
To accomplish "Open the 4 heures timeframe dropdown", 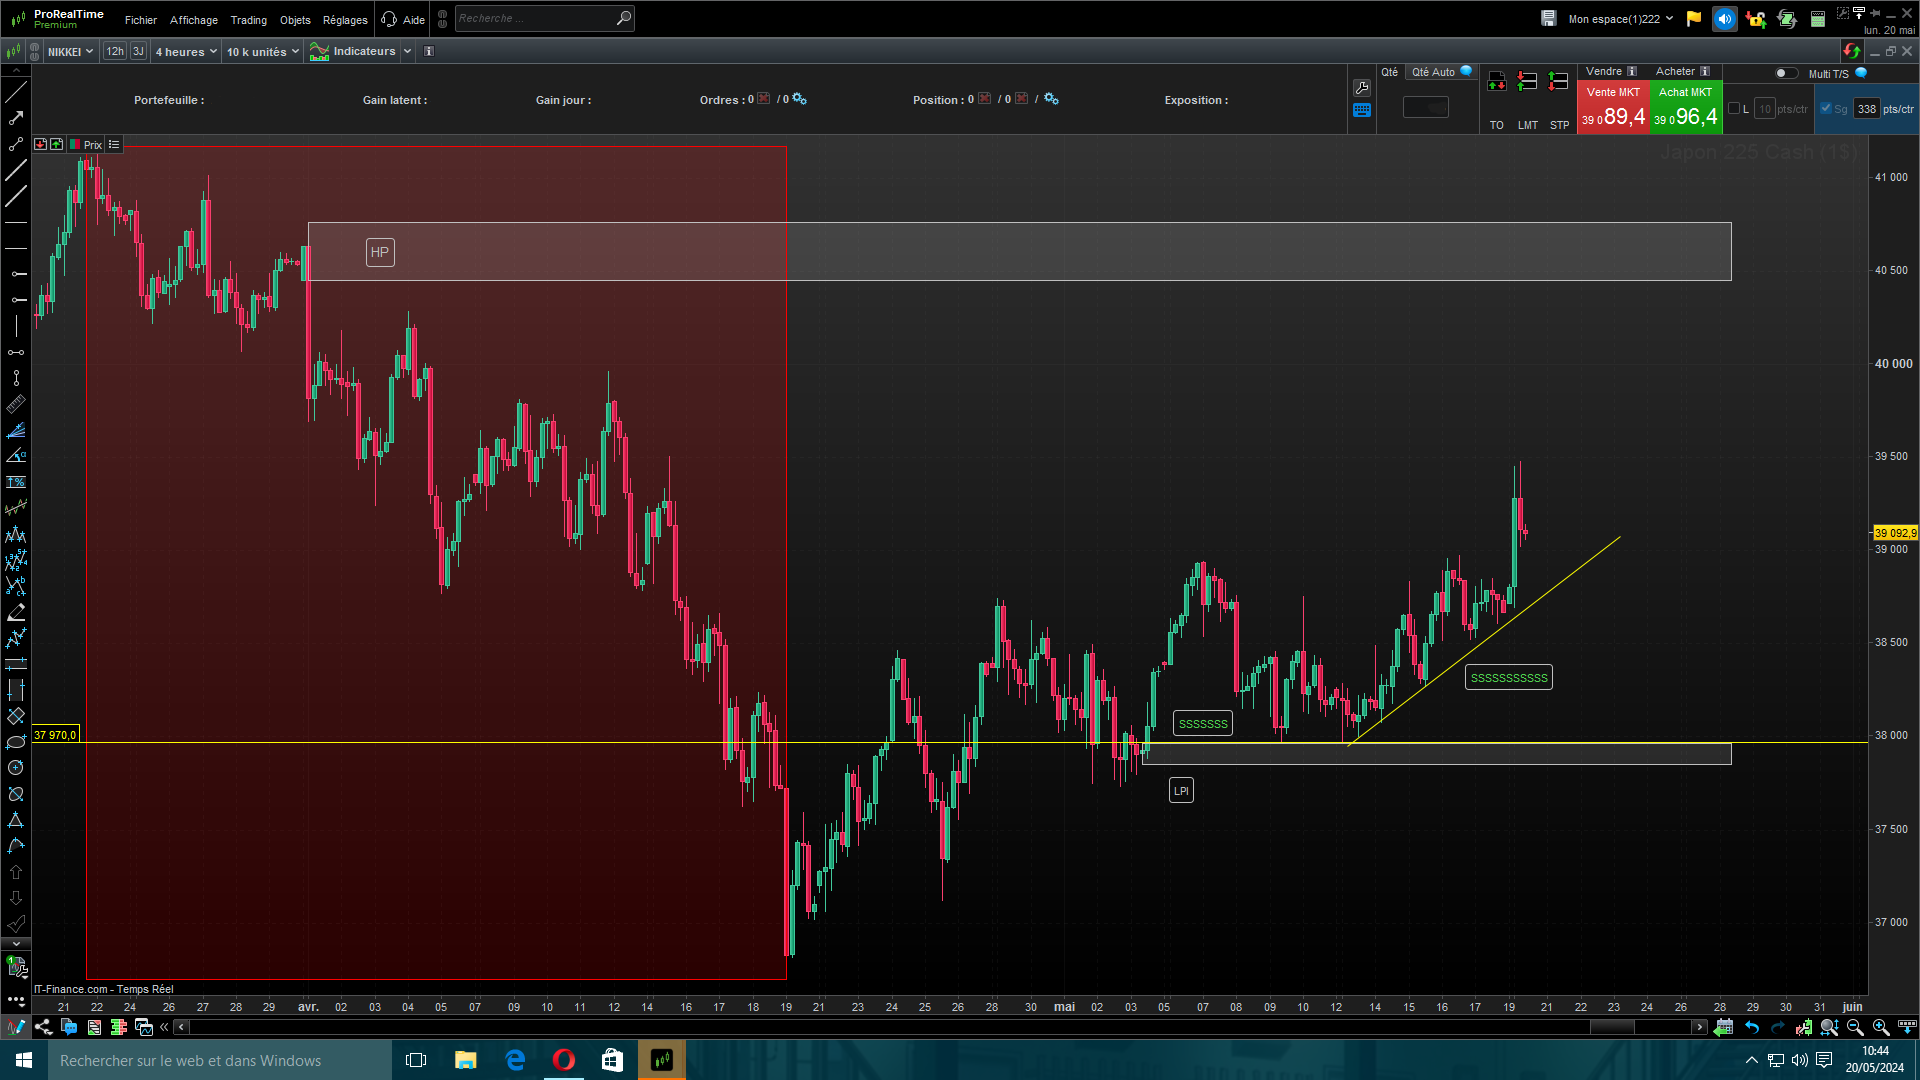I will click(x=186, y=52).
